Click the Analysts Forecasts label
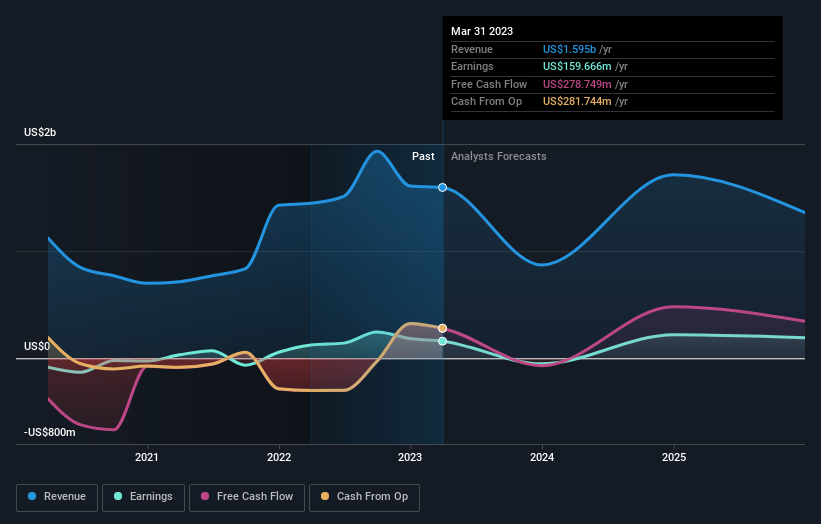Screen dimensions: 821x524 pos(498,157)
